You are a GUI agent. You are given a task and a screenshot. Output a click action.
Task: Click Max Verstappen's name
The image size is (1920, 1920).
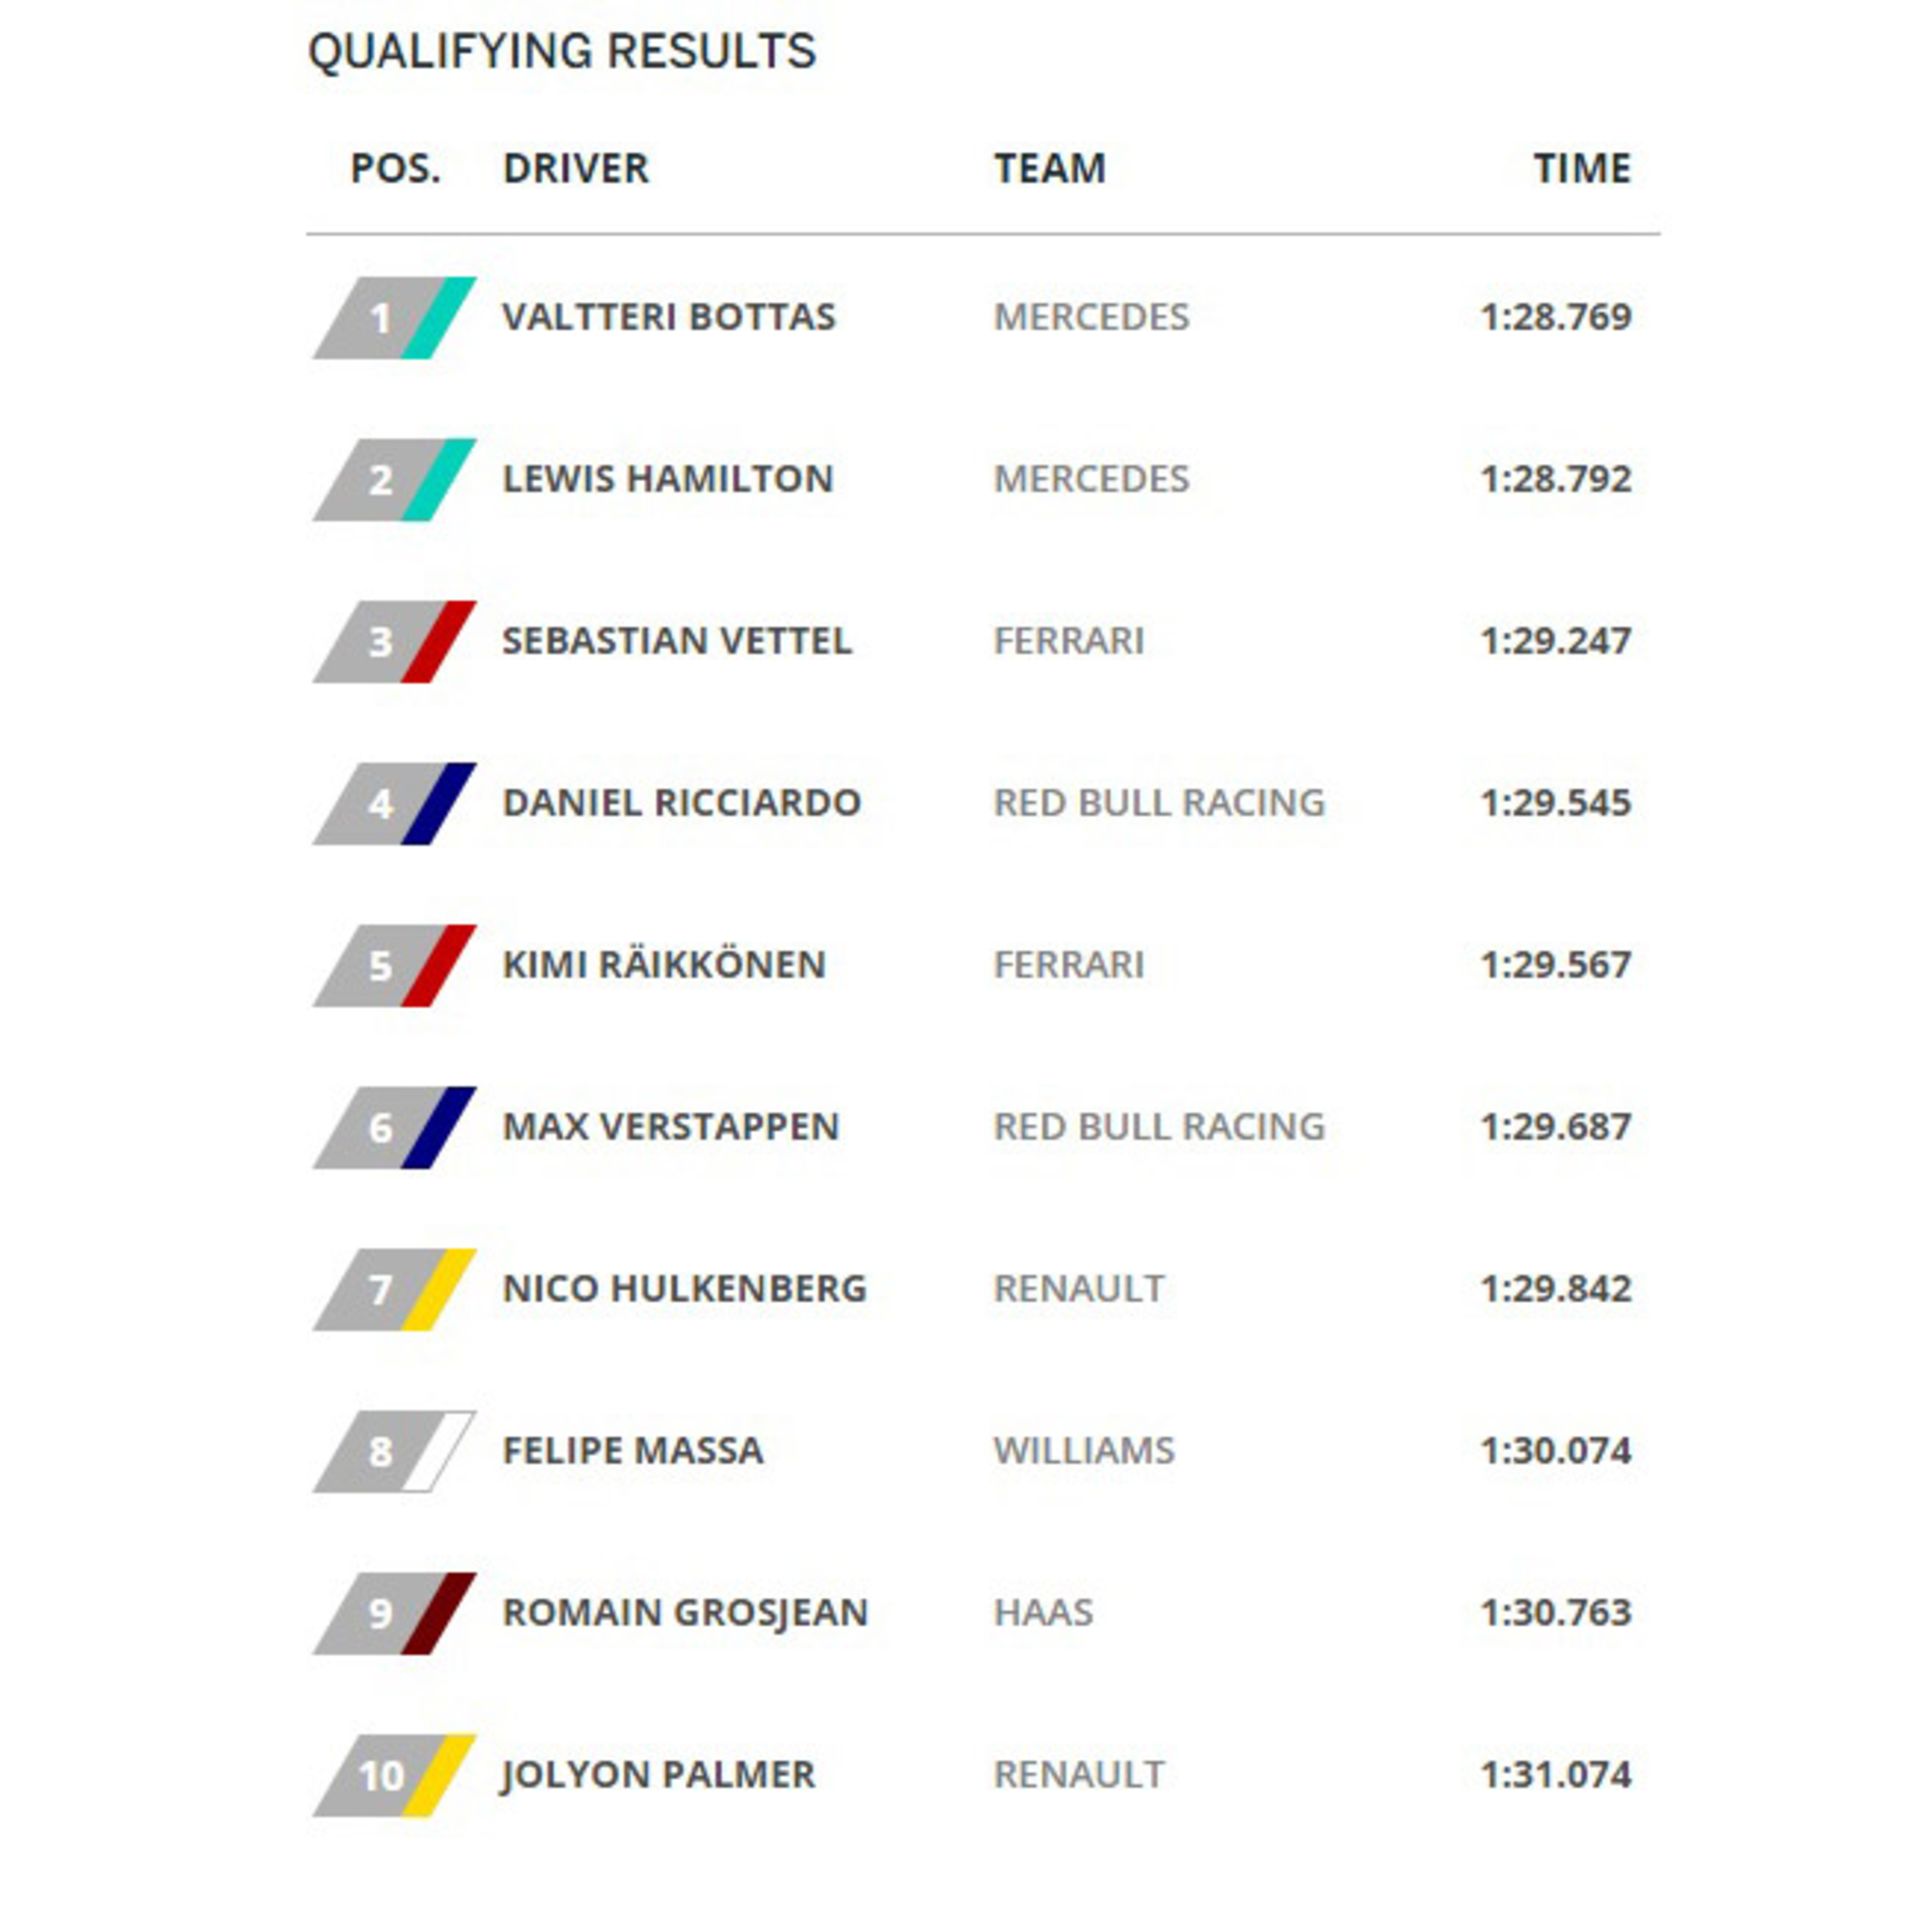tap(670, 1127)
